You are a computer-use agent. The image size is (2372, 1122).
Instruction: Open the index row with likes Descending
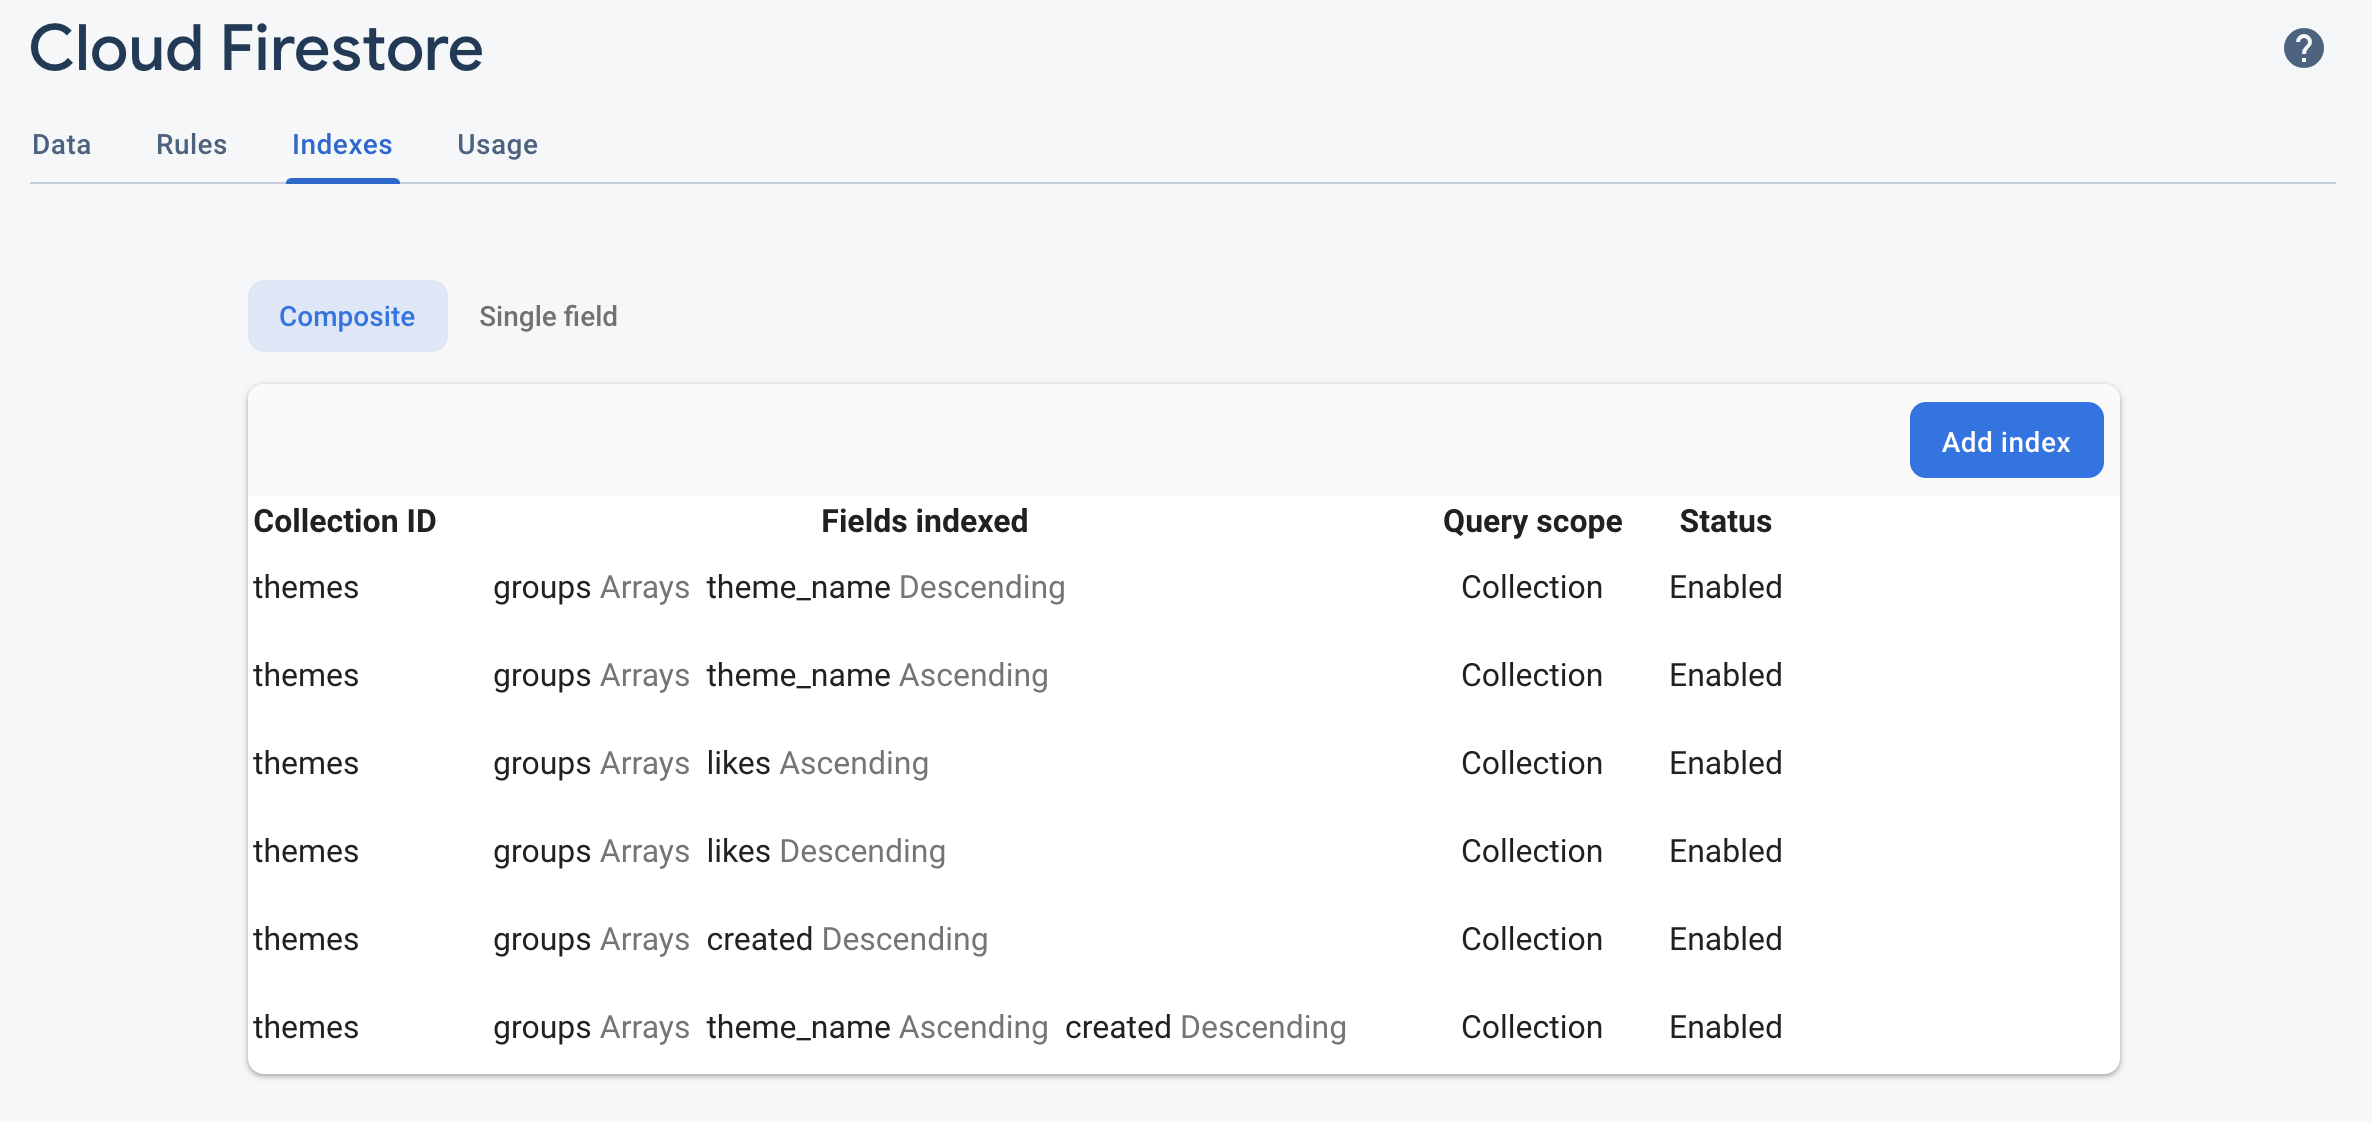point(720,851)
